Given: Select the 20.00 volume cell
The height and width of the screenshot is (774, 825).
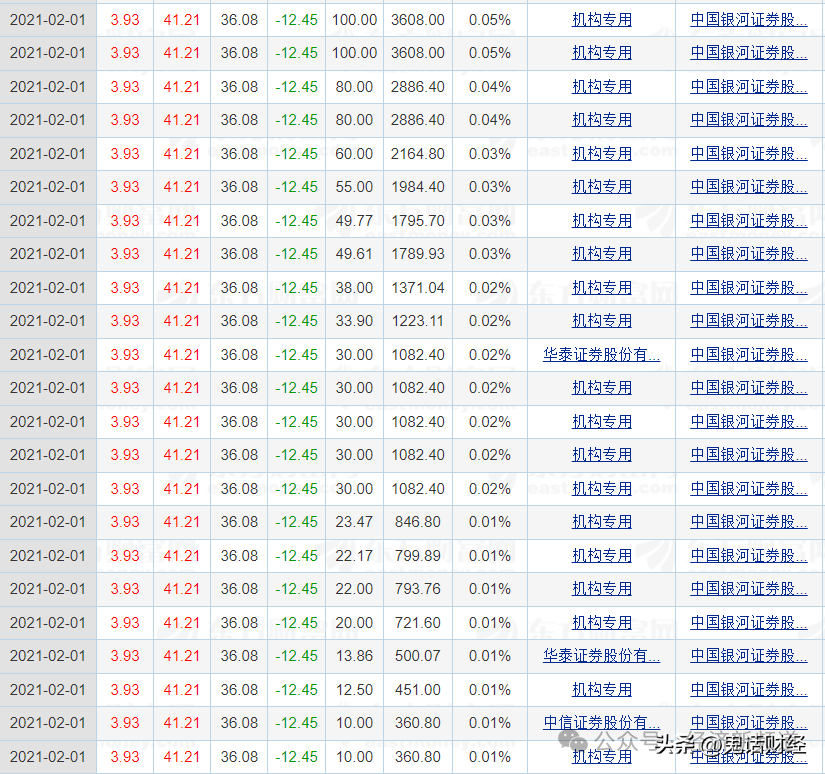Looking at the screenshot, I should (x=354, y=622).
